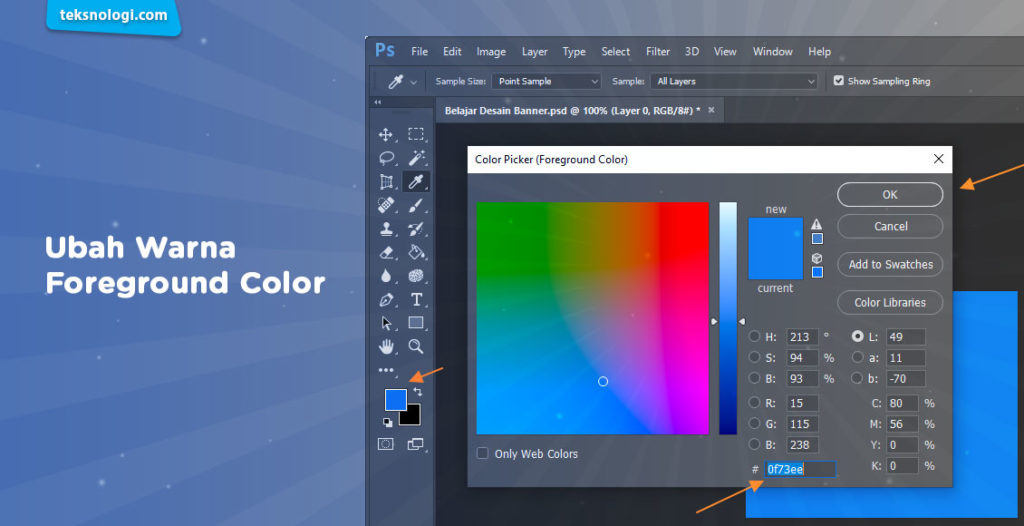
Task: Select the Spot Healing Brush tool
Action: [386, 206]
